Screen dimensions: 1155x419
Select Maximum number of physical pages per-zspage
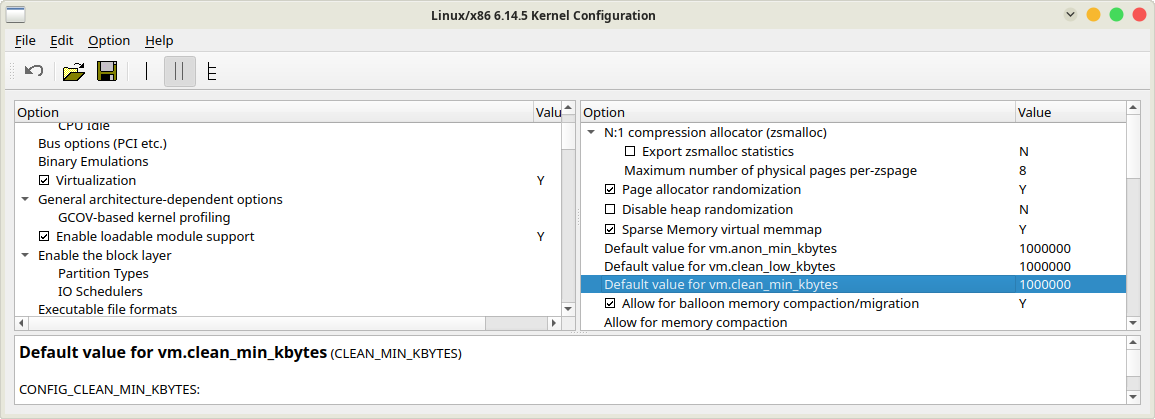pos(770,171)
